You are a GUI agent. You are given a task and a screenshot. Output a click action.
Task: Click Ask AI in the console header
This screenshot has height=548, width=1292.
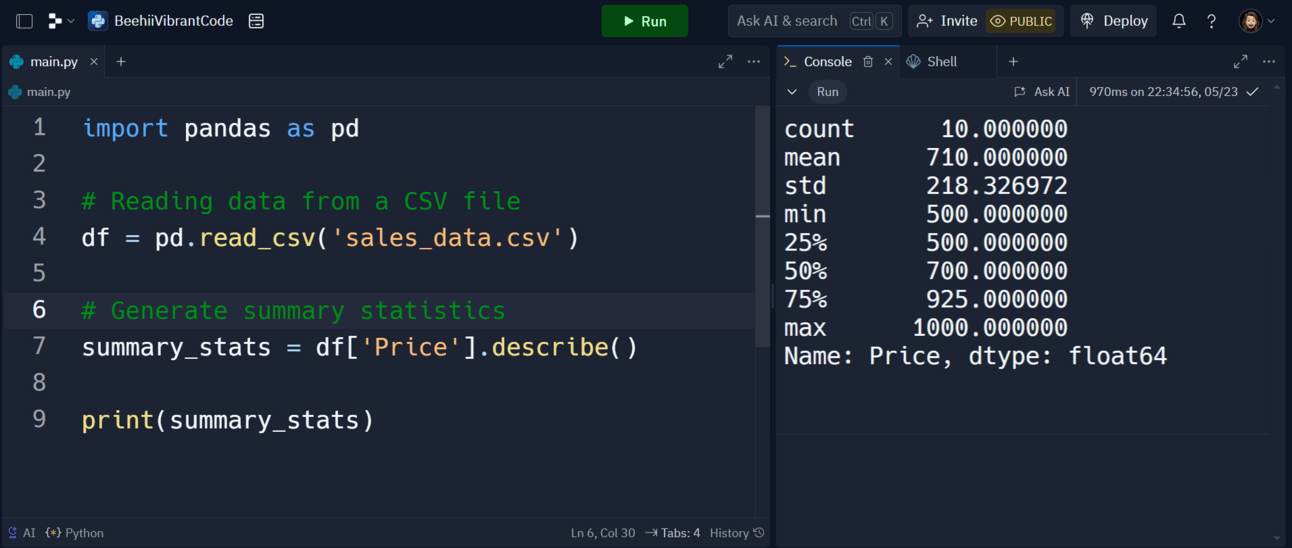tap(1042, 91)
